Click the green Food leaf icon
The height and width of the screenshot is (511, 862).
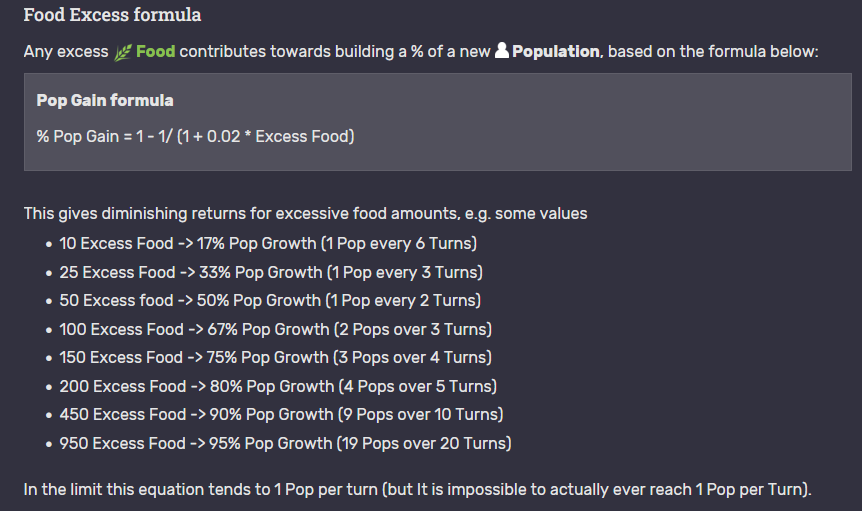click(x=123, y=52)
